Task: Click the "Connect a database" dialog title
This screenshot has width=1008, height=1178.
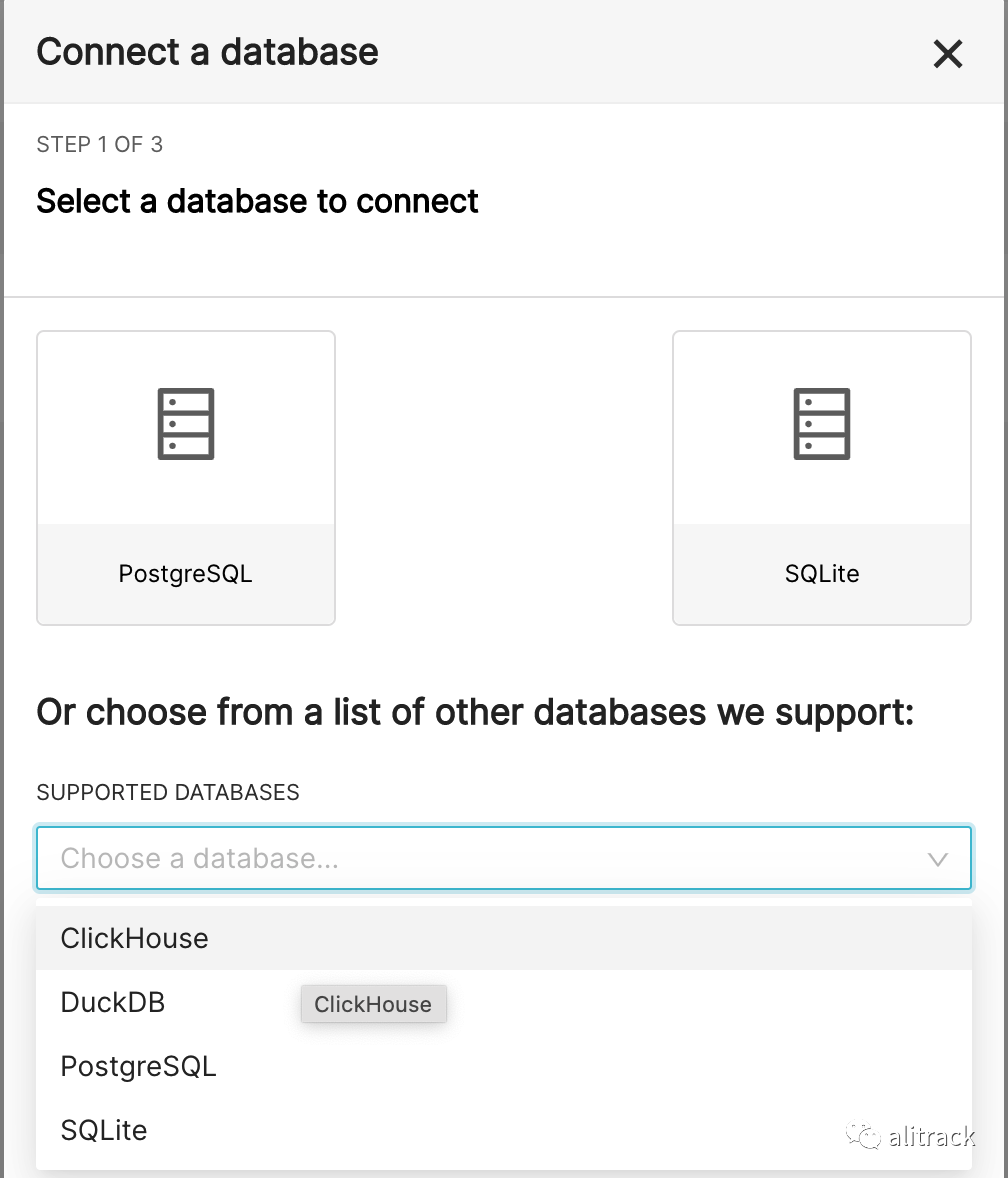Action: 208,52
